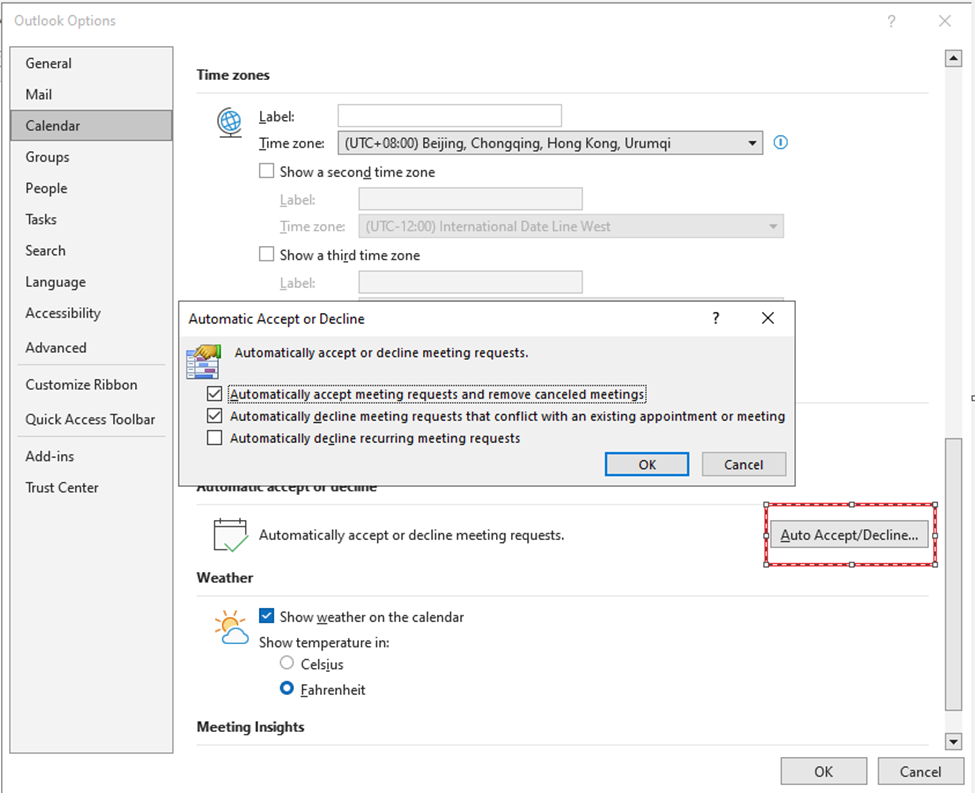
Task: Open help in Automatic Accept or Decline dialog
Action: pos(716,318)
